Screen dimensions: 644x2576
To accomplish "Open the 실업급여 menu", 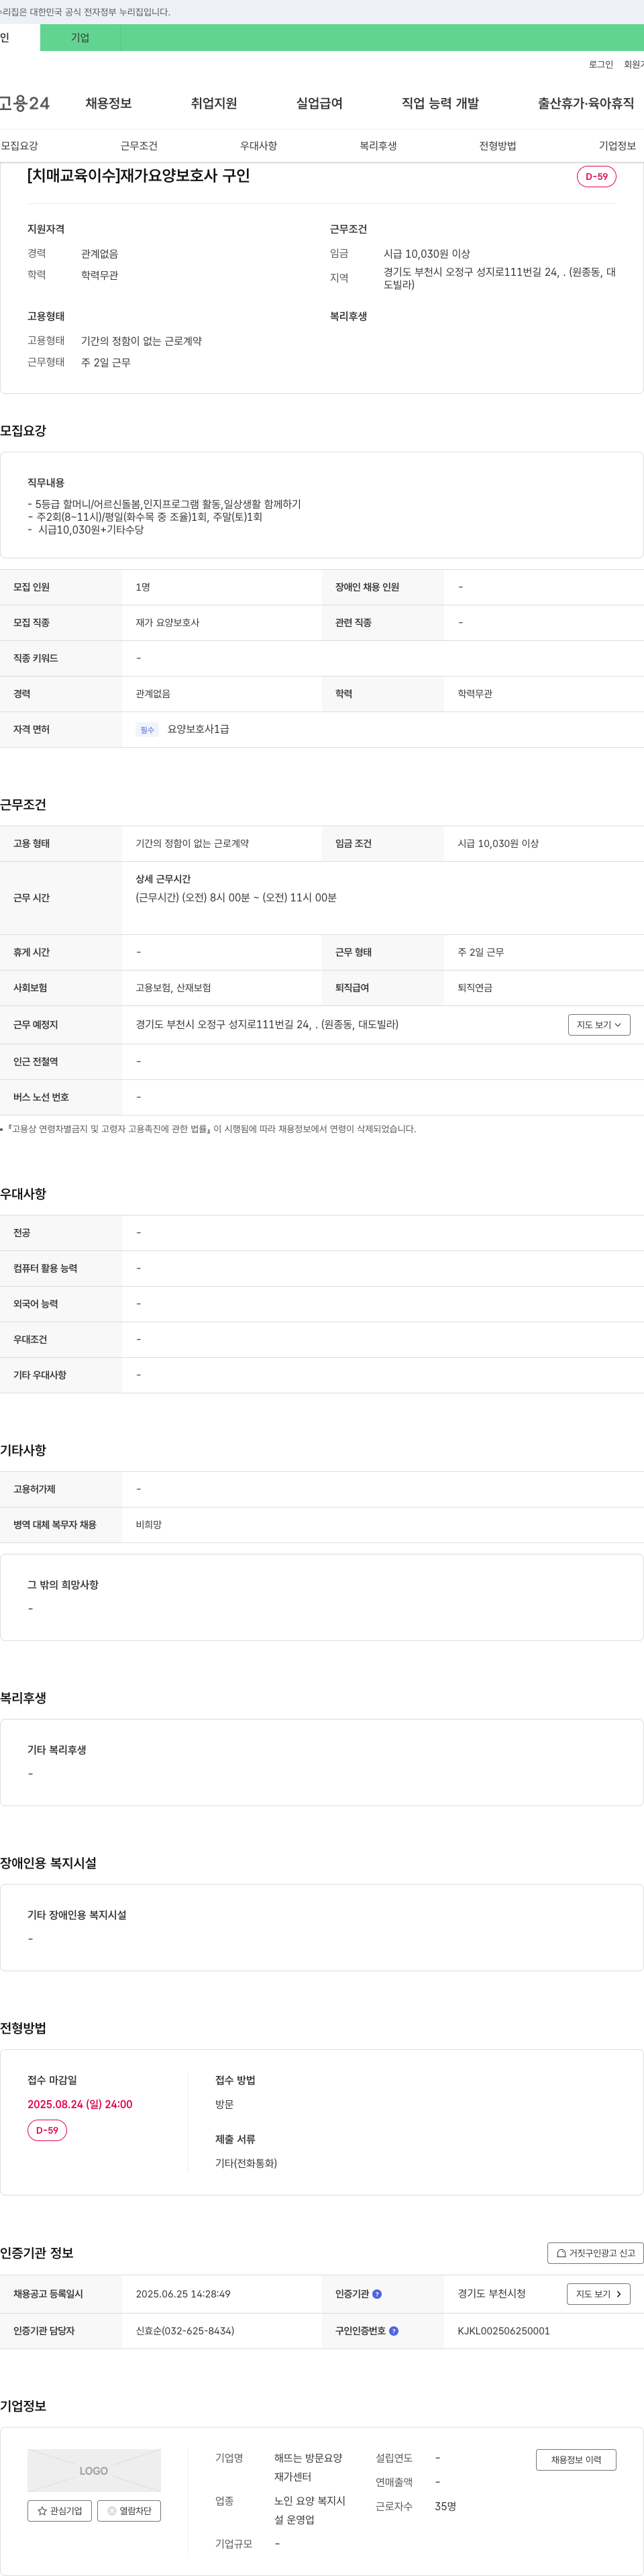I will point(319,103).
